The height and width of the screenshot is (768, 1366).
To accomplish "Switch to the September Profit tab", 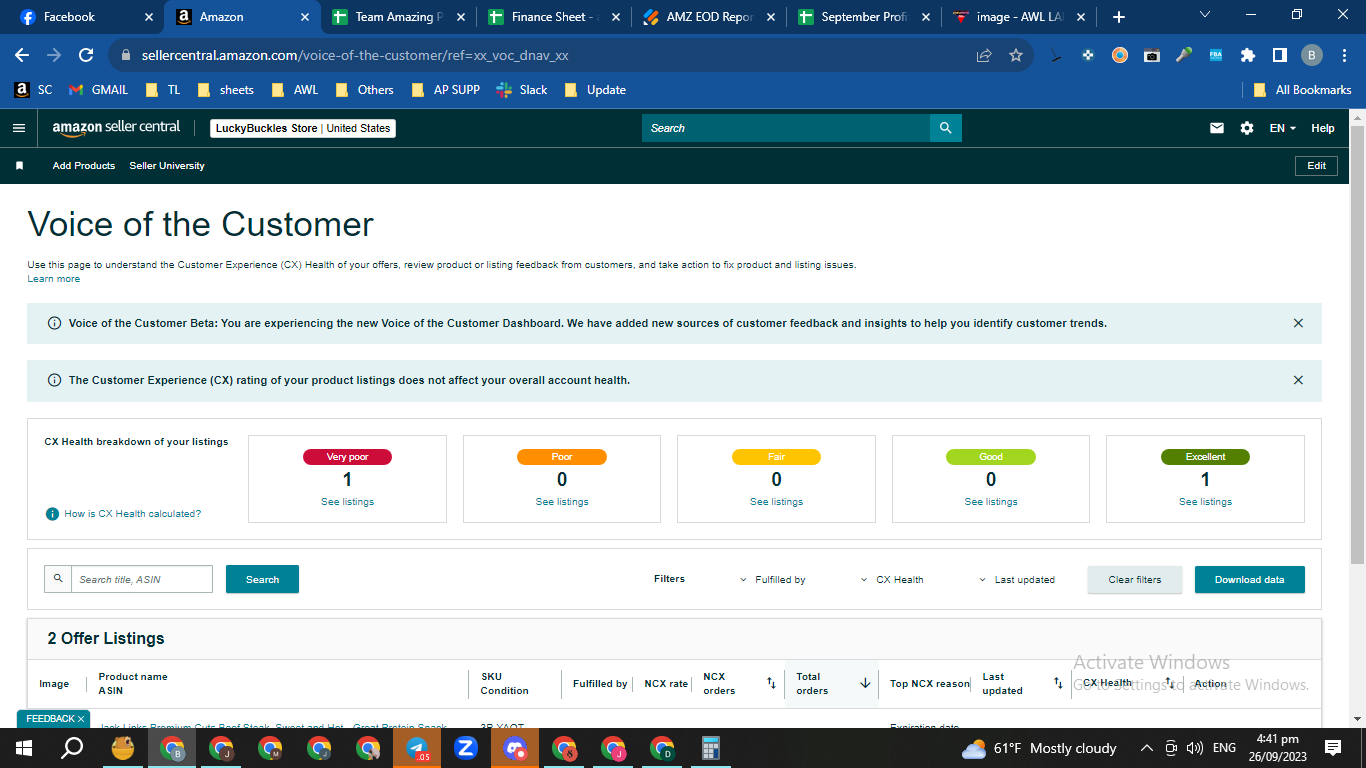I will pos(863,17).
